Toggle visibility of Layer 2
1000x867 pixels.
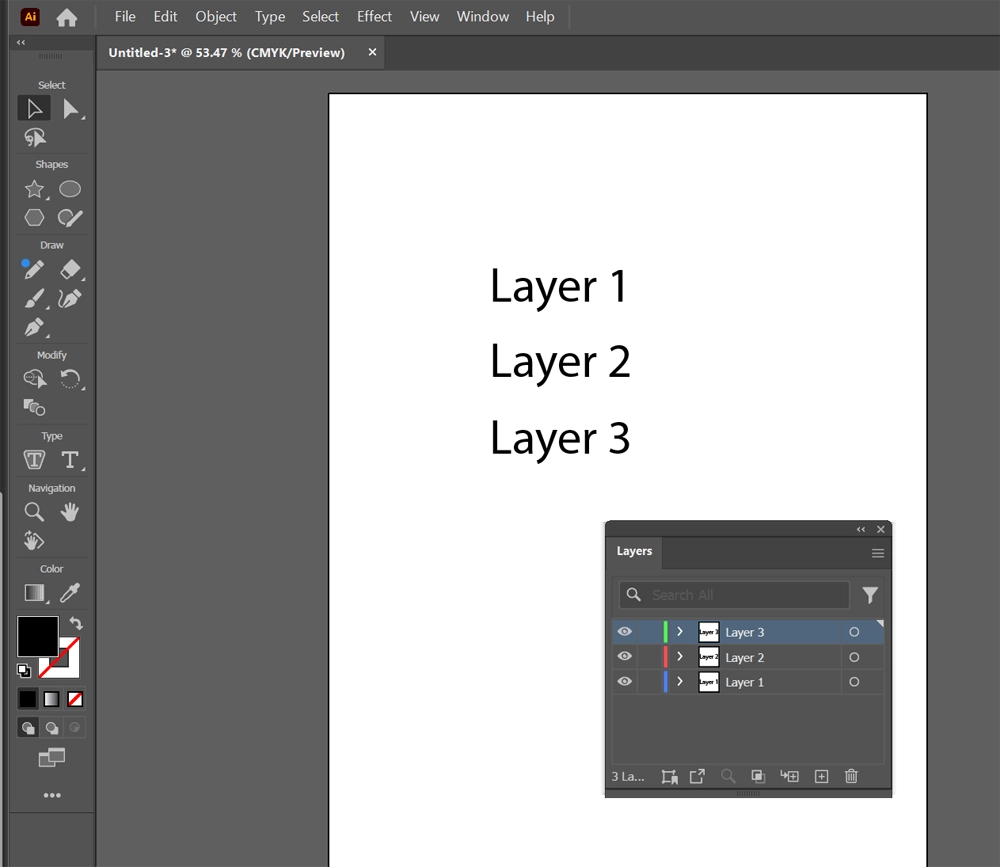(625, 657)
